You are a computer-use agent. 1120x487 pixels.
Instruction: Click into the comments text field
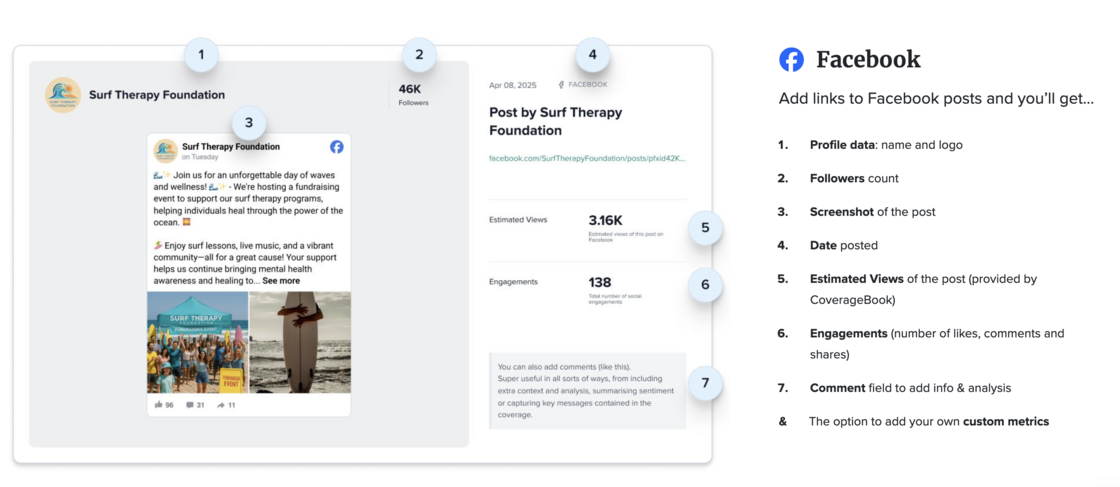pos(587,390)
